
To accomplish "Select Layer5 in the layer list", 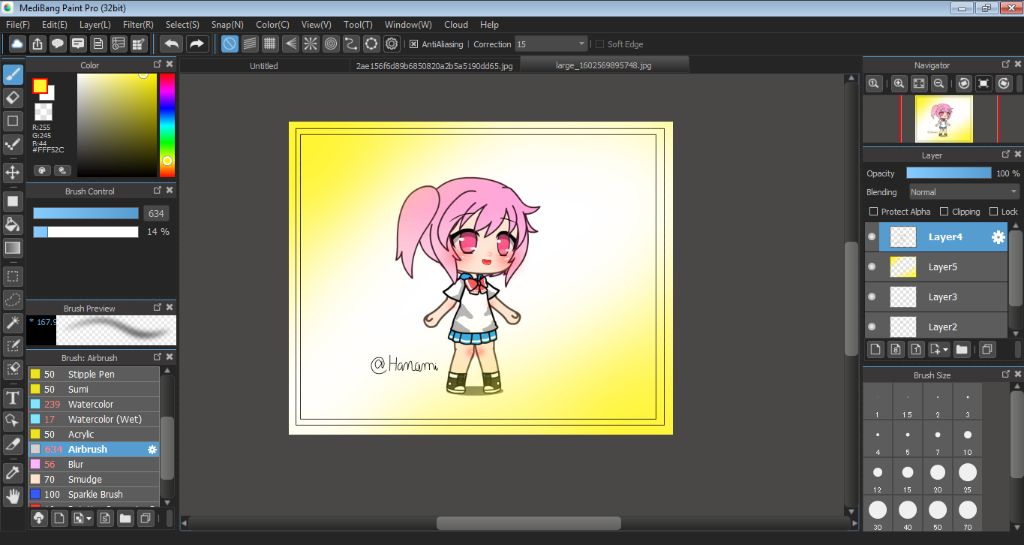I will (936, 266).
